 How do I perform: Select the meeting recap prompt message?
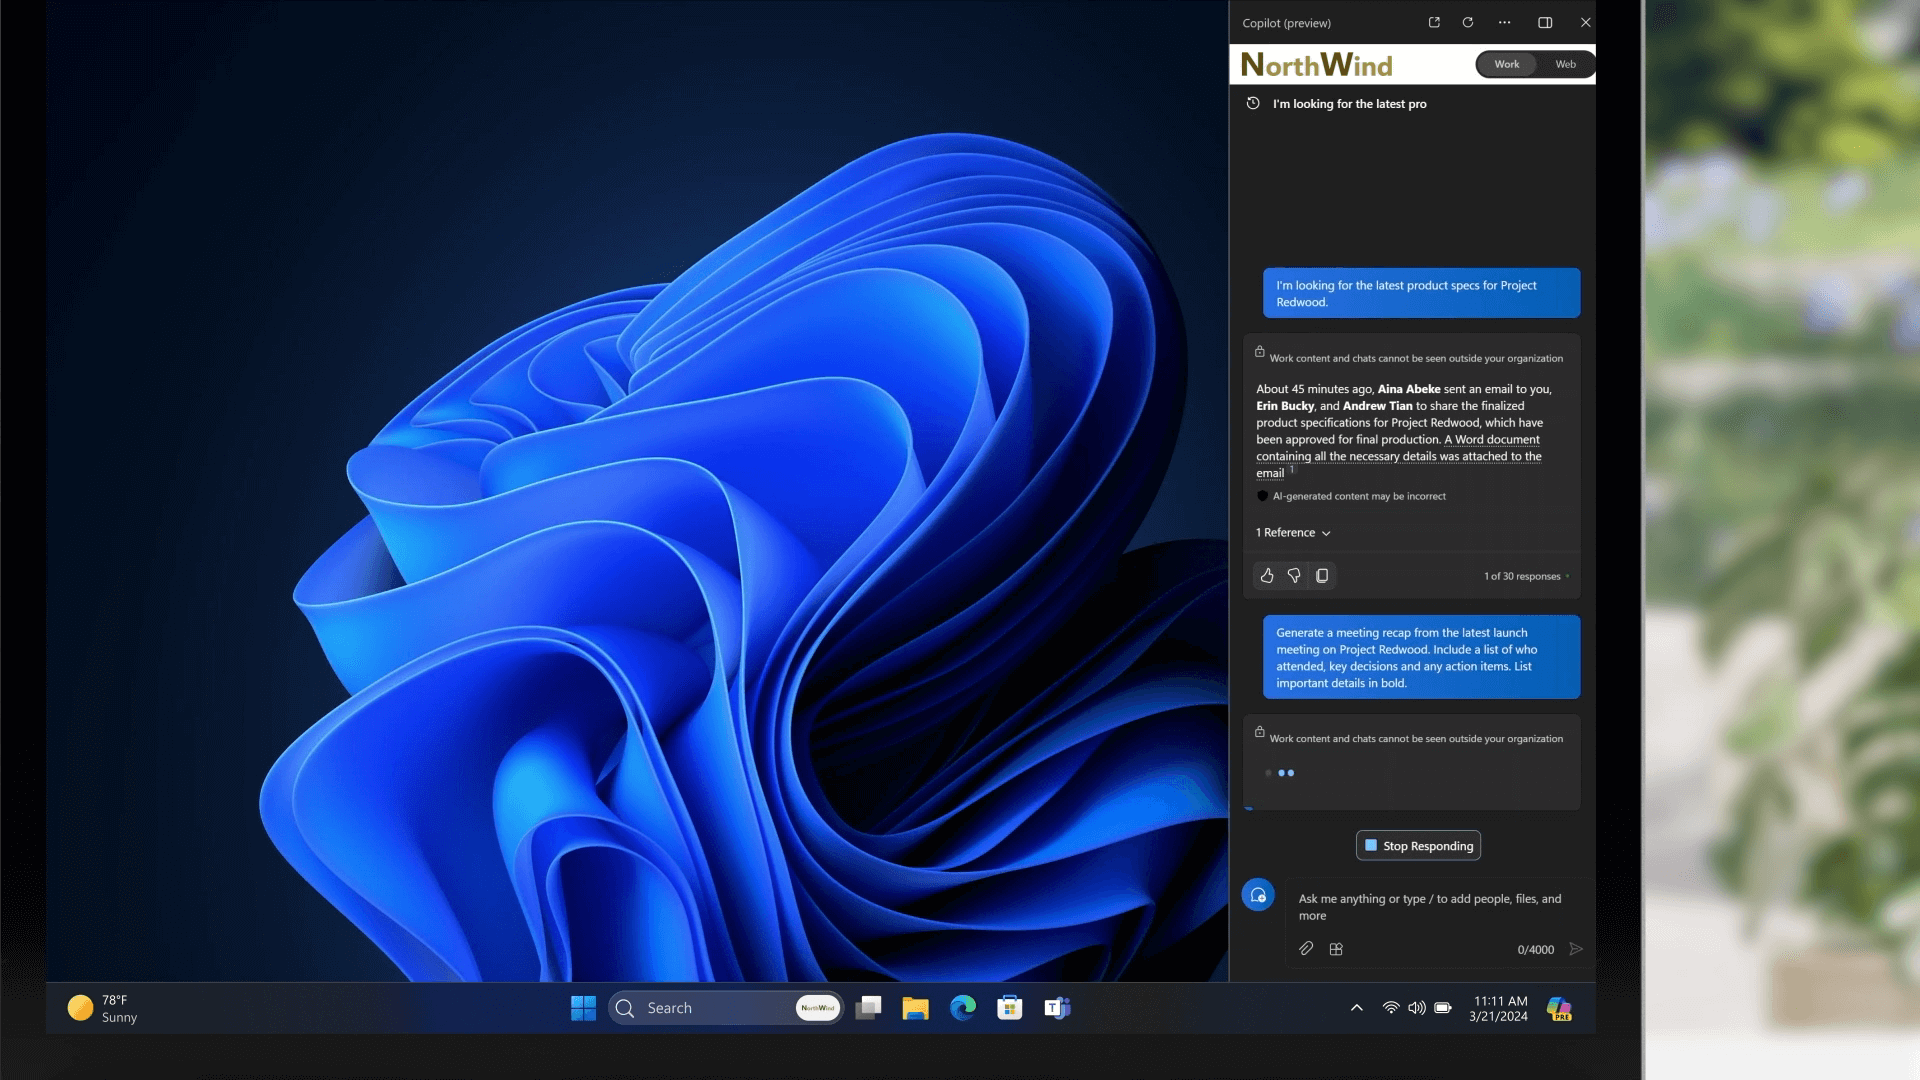coord(1421,657)
